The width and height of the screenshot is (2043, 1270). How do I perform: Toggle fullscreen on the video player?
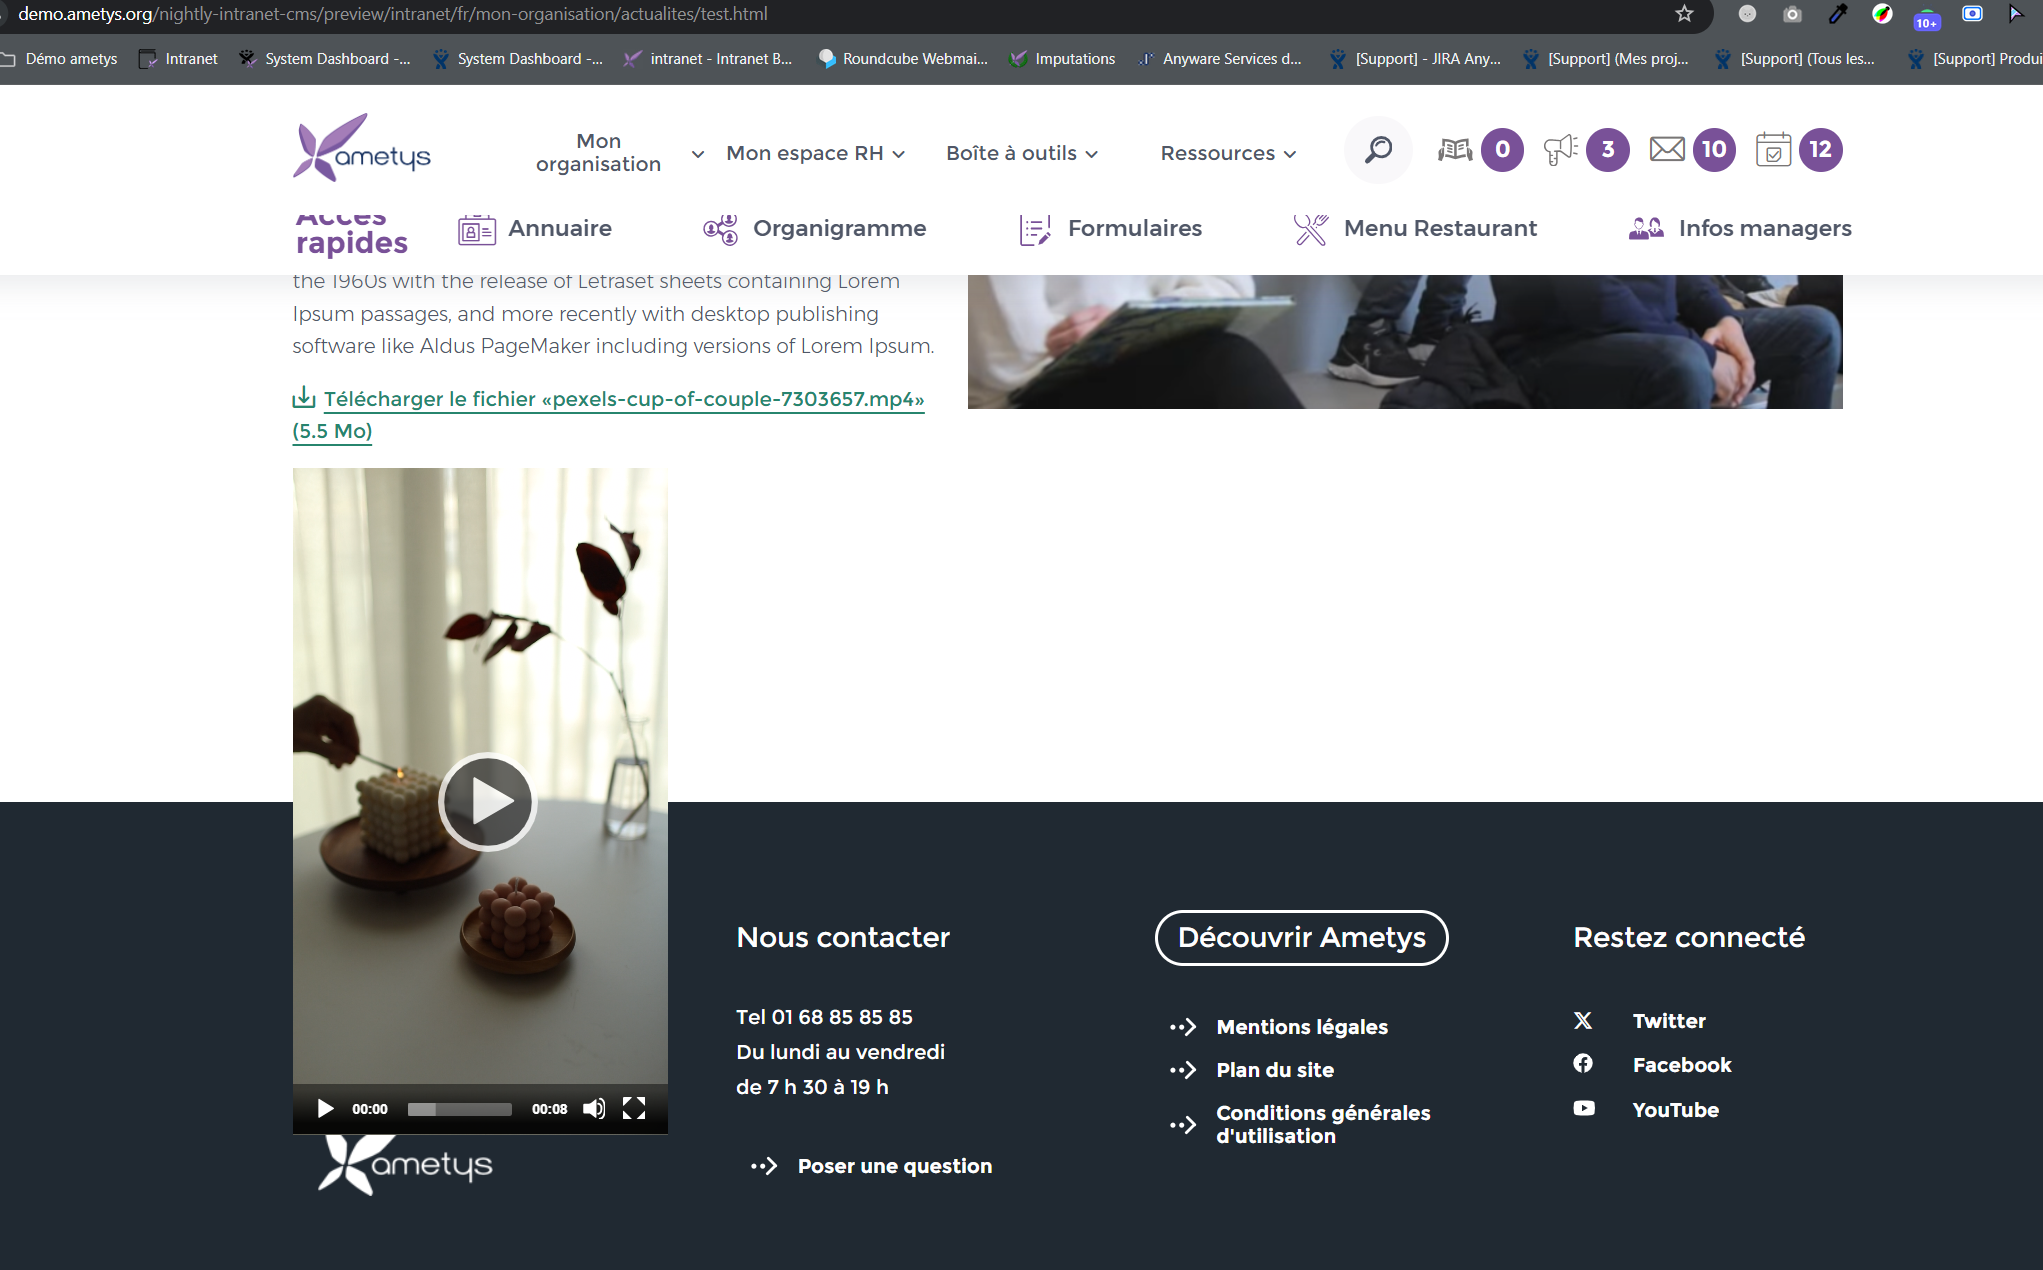click(x=634, y=1109)
